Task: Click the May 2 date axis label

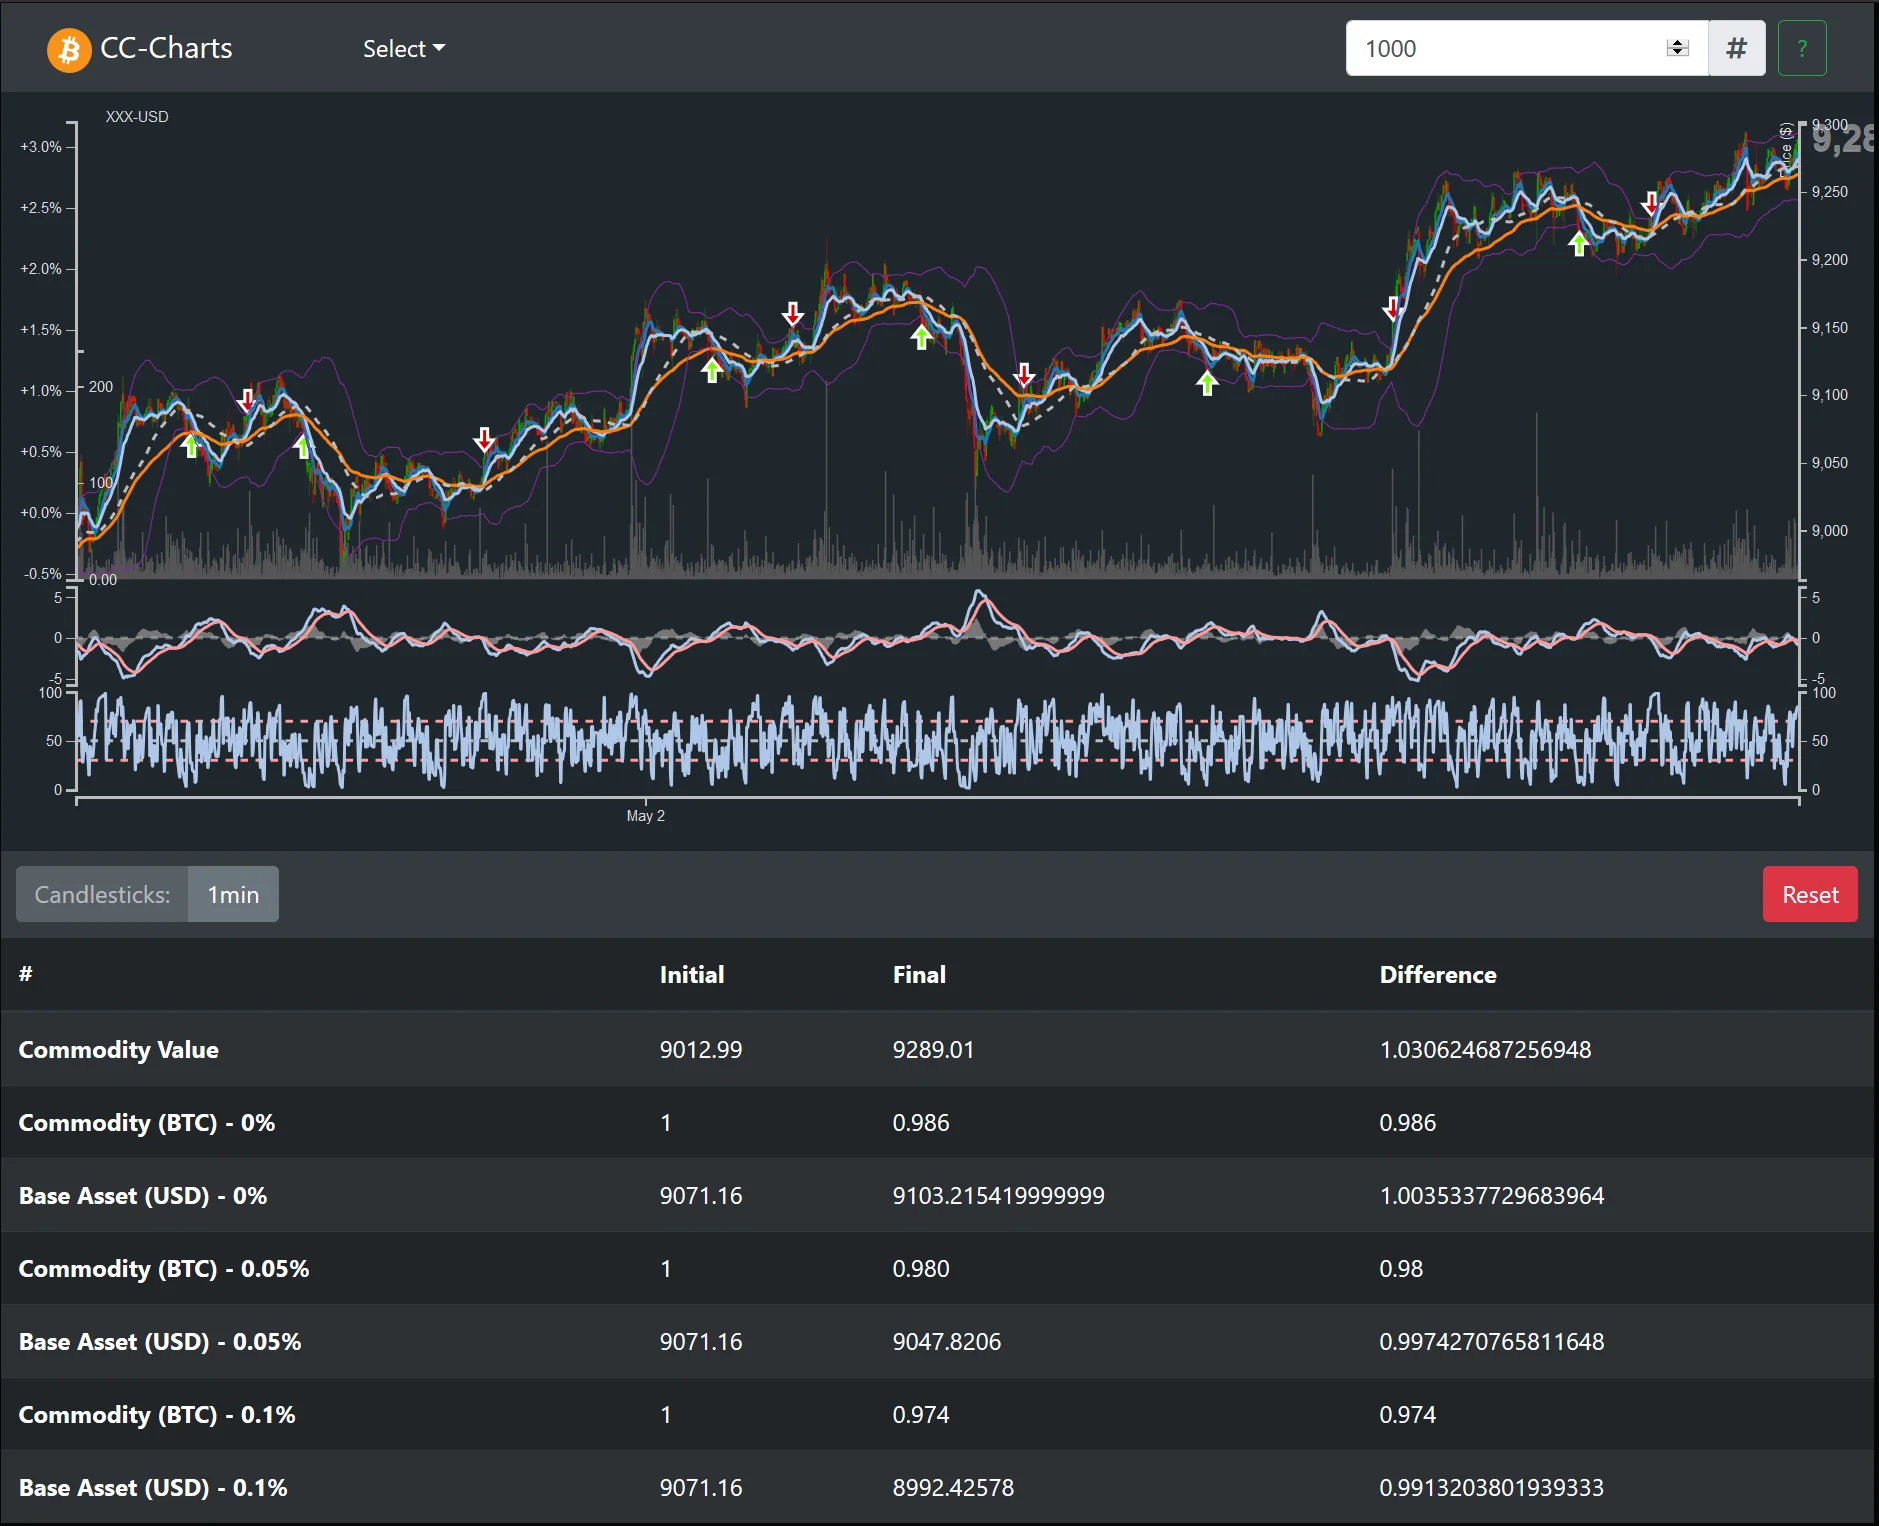Action: pyautogui.click(x=645, y=816)
